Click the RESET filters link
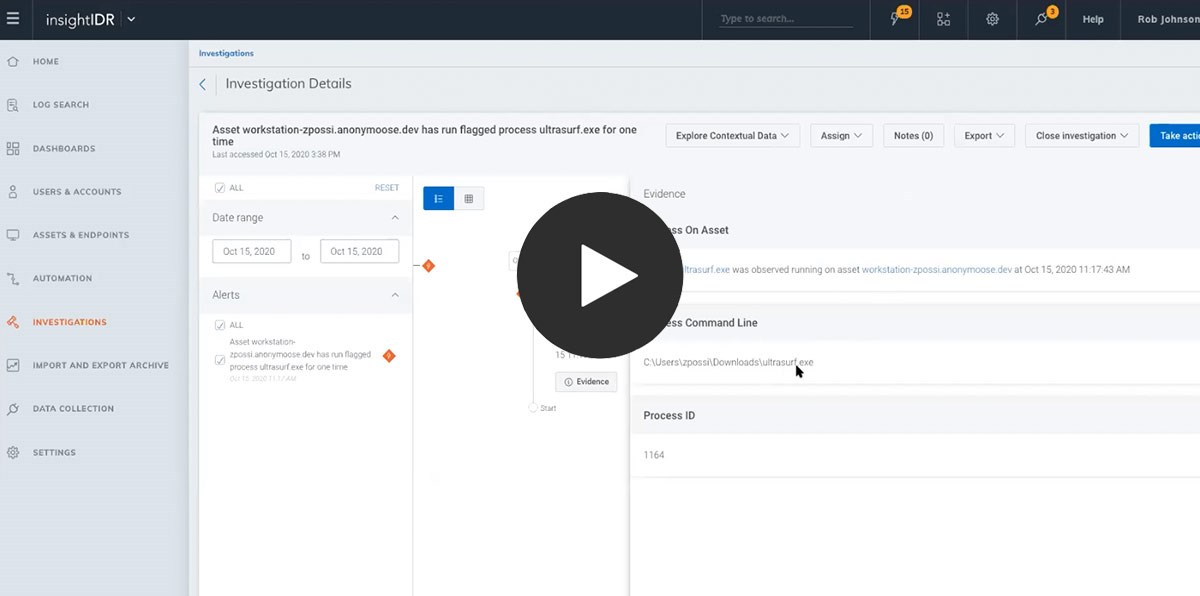 387,188
